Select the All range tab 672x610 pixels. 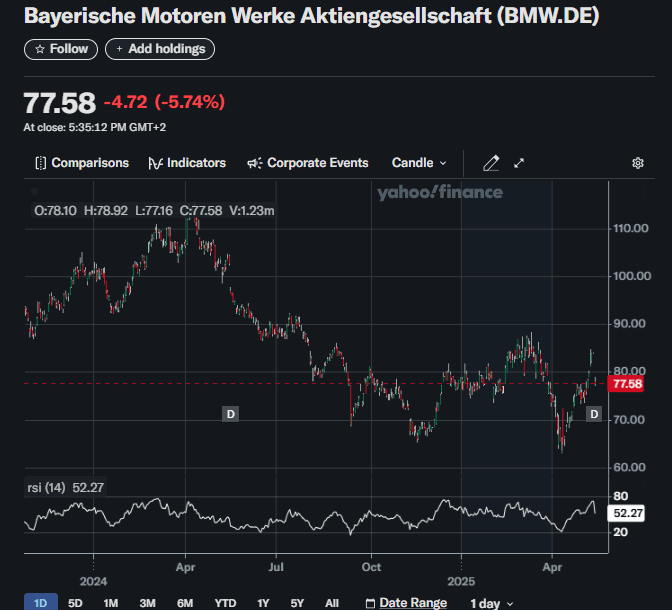point(332,603)
